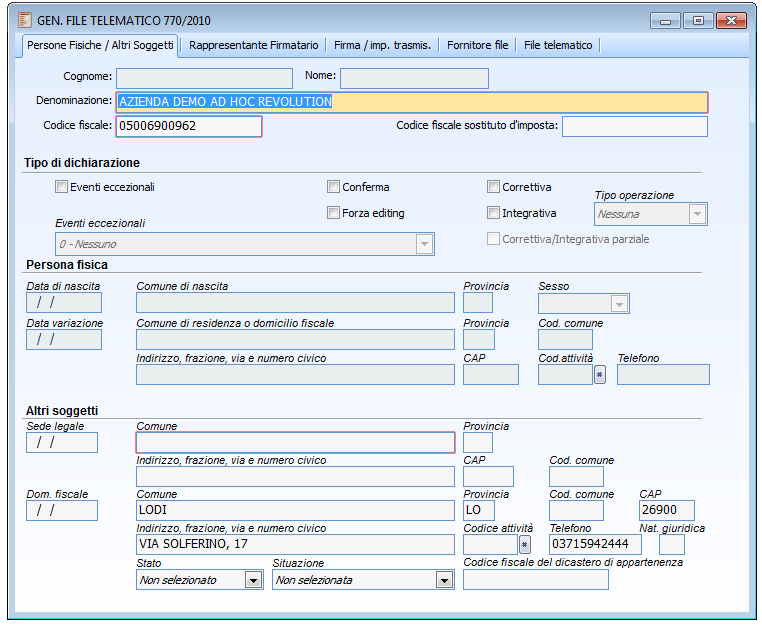Click the Comune di nascita field

[x=295, y=303]
